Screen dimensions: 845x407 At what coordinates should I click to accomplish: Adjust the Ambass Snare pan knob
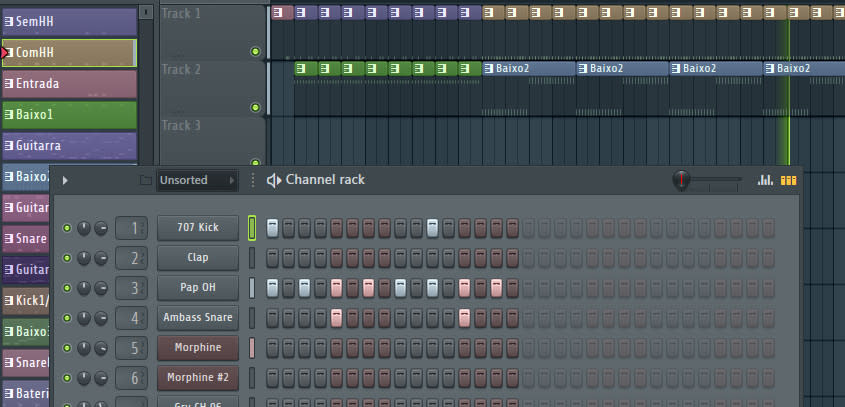84,318
